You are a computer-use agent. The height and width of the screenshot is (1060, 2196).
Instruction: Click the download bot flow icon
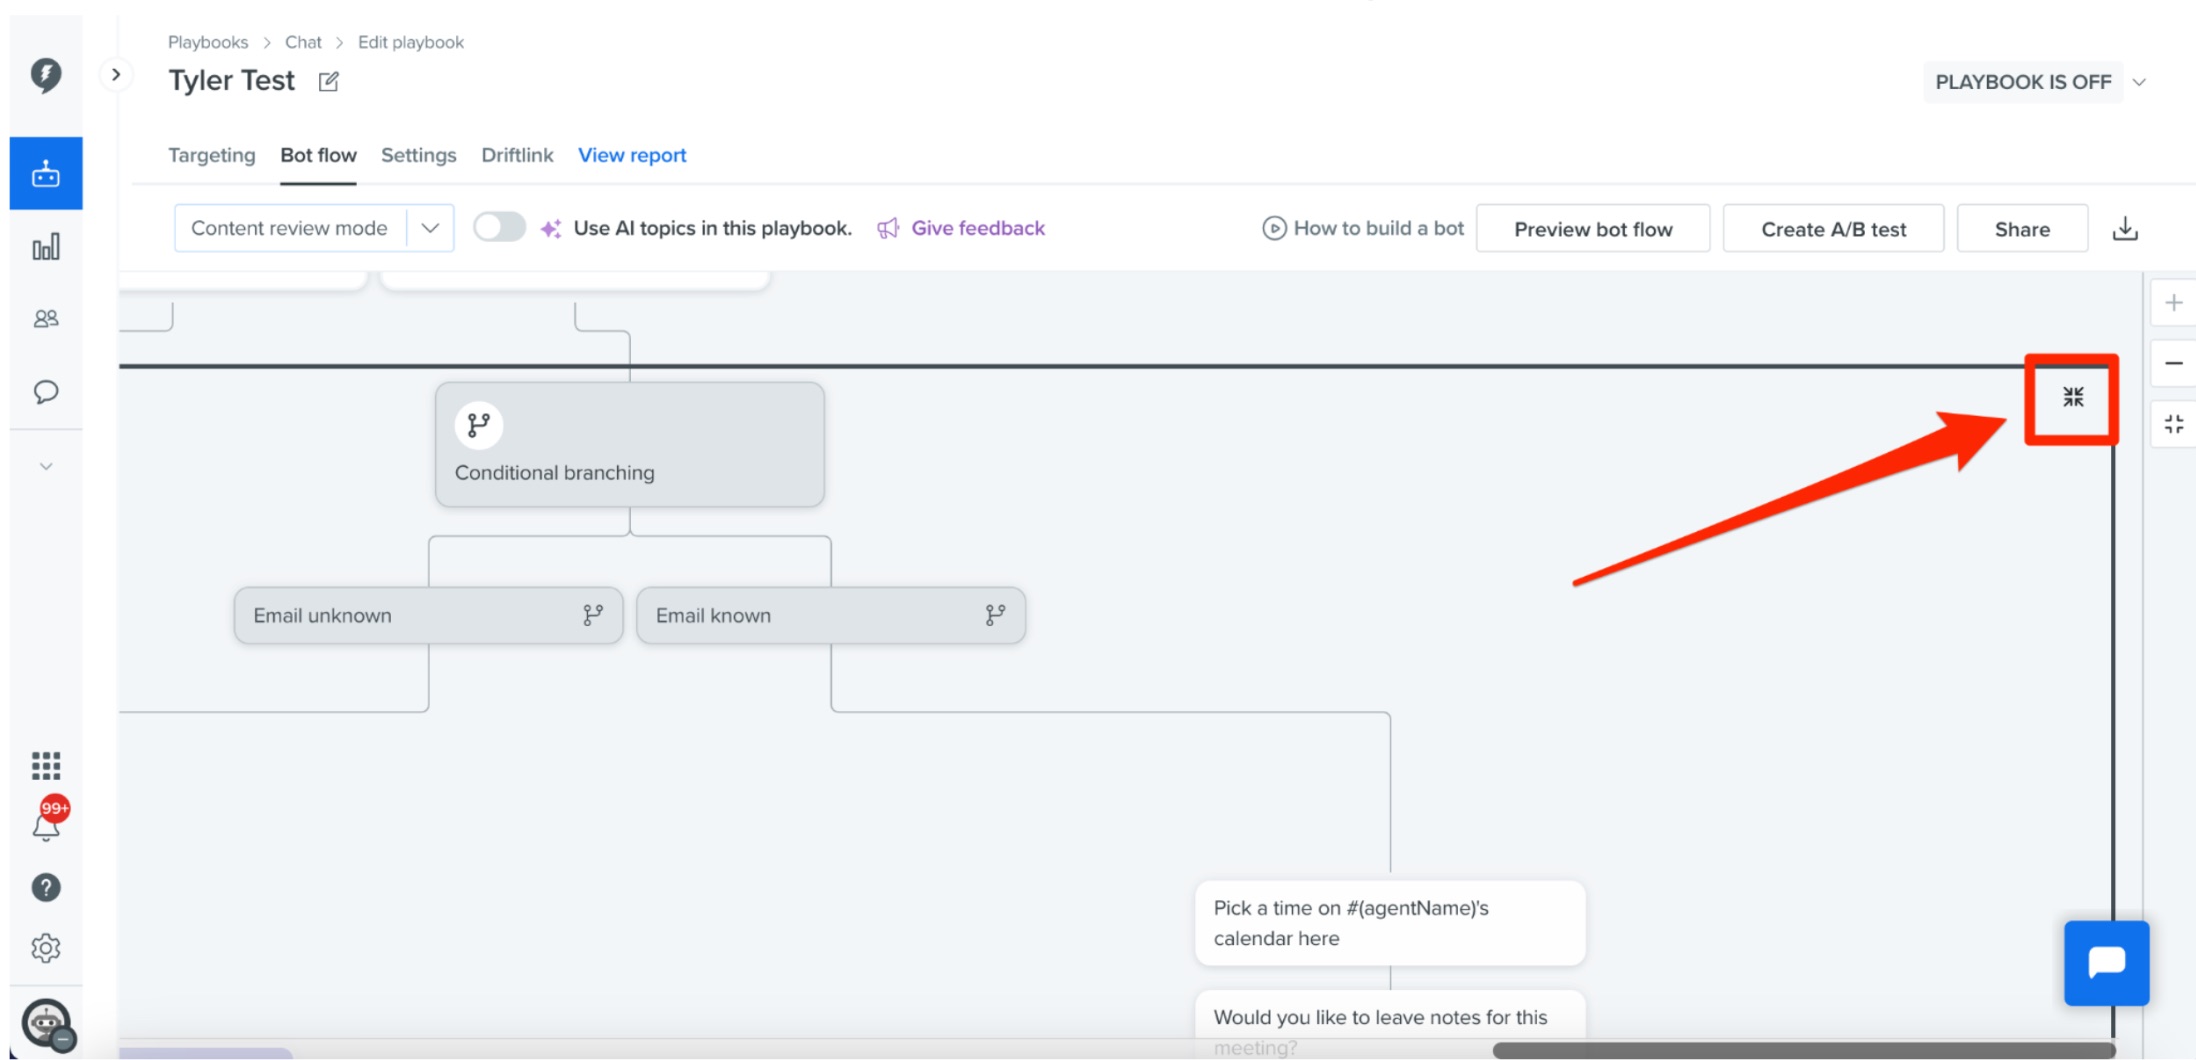coord(2125,229)
